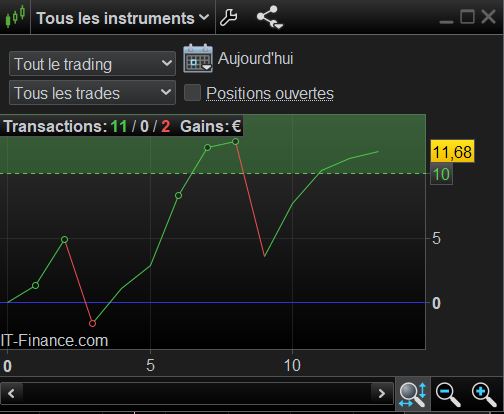The height and width of the screenshot is (414, 504).
Task: Click the Transactions winning count 11
Action: [x=119, y=127]
